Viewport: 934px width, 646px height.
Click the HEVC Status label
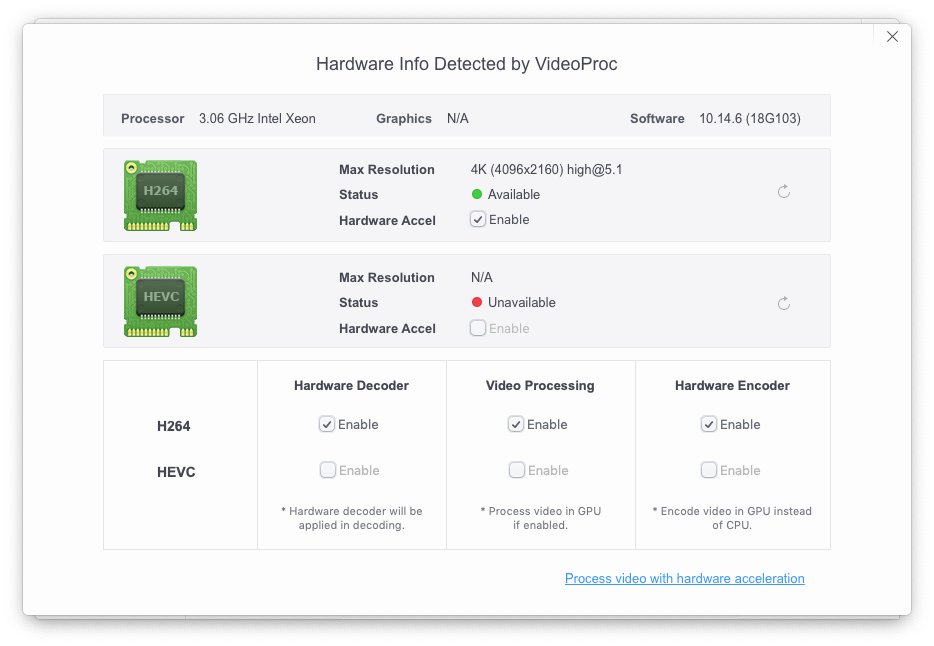(359, 302)
